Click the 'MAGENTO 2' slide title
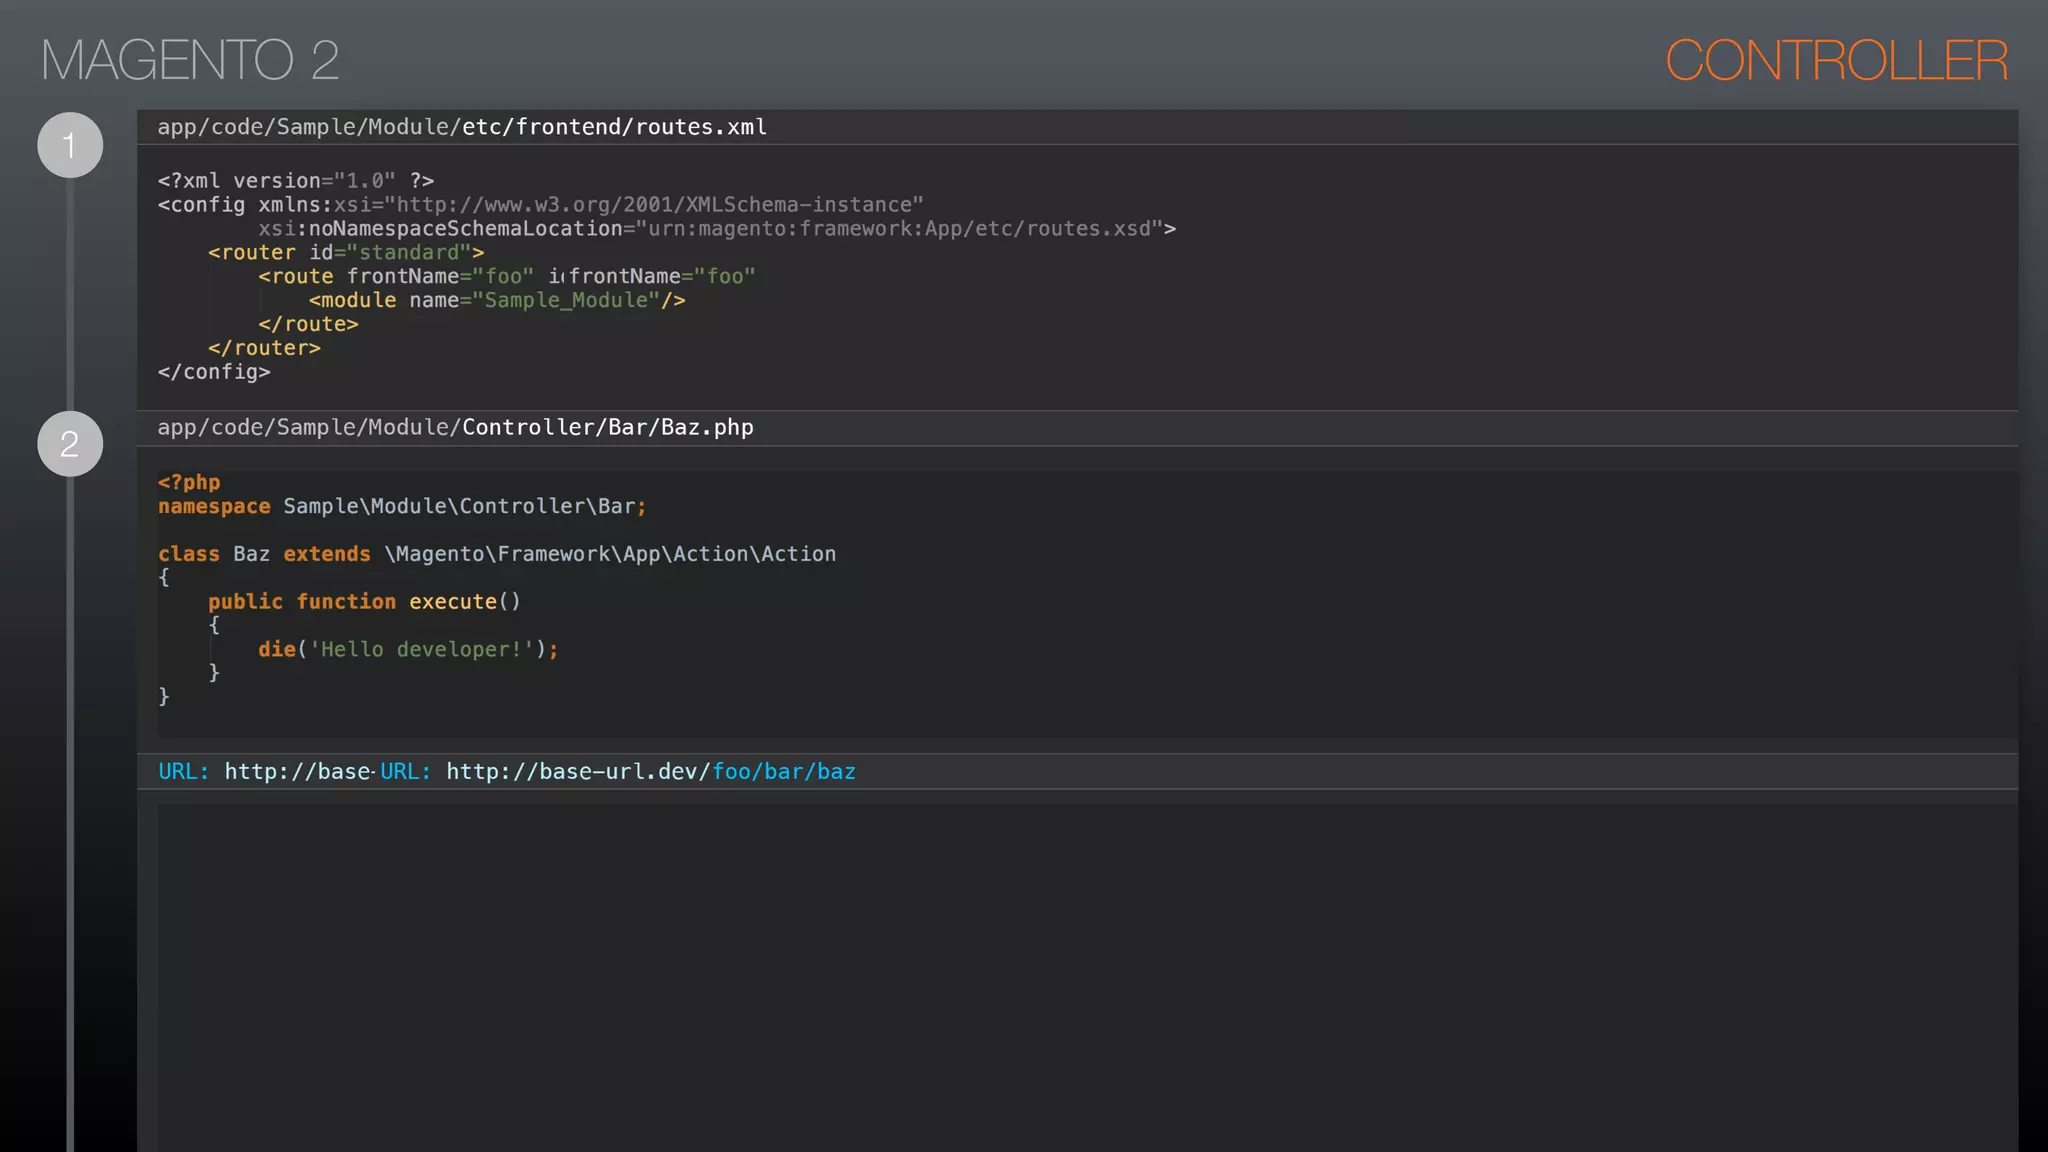Viewport: 2048px width, 1152px height. point(190,60)
